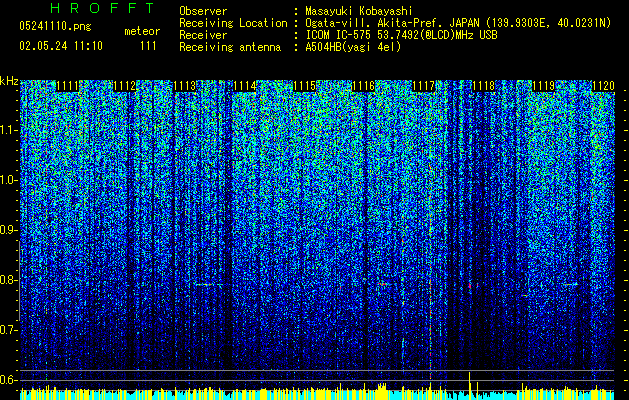Click the 0.9 frequency axis label
Viewport: 629px width, 400px height.
point(8,230)
